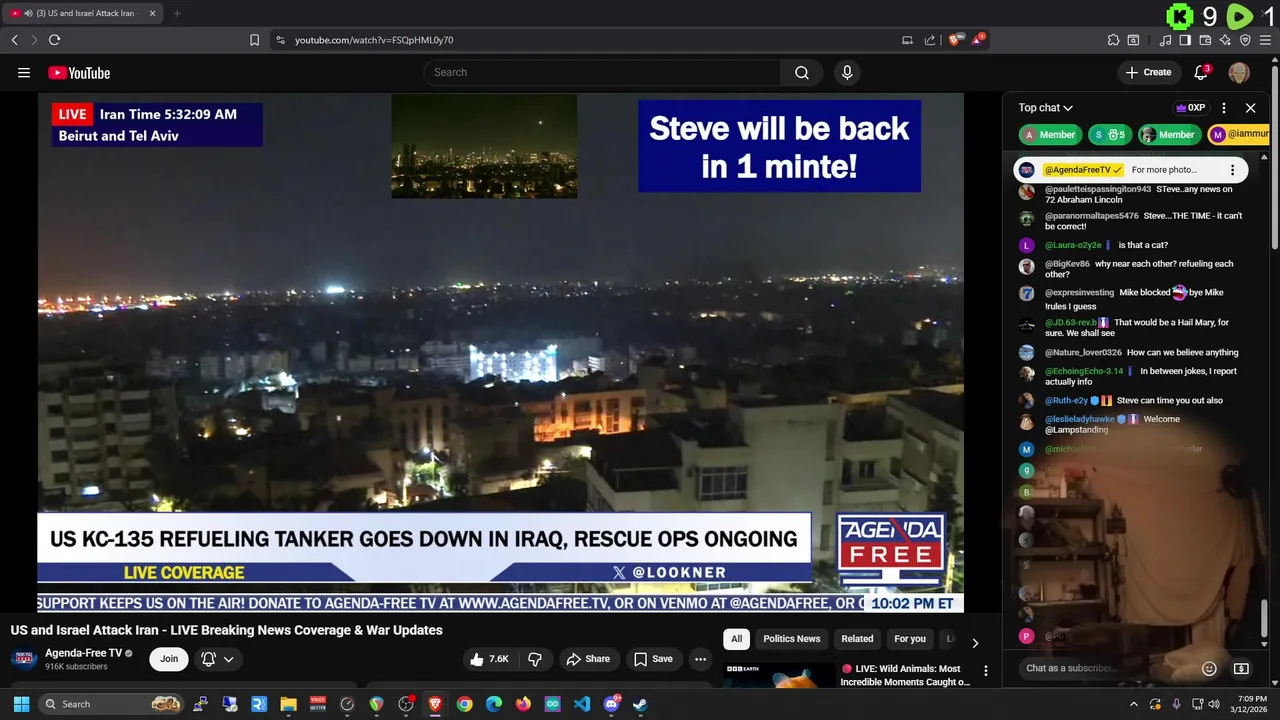Reload the page in the browser

(54, 40)
